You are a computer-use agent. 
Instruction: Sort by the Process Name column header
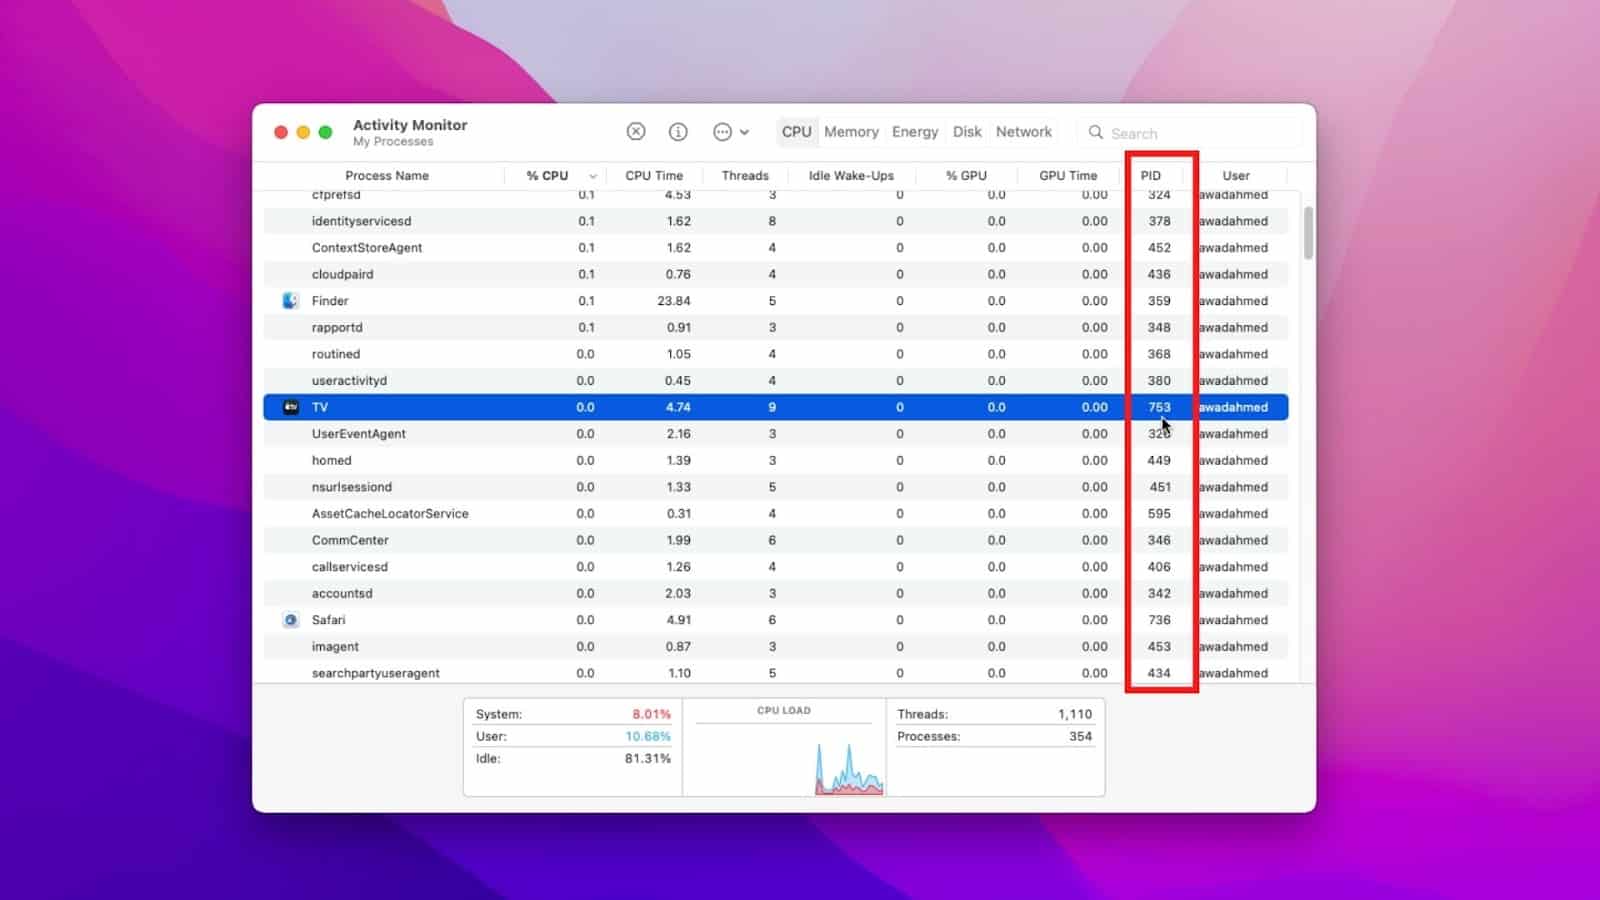coord(387,175)
